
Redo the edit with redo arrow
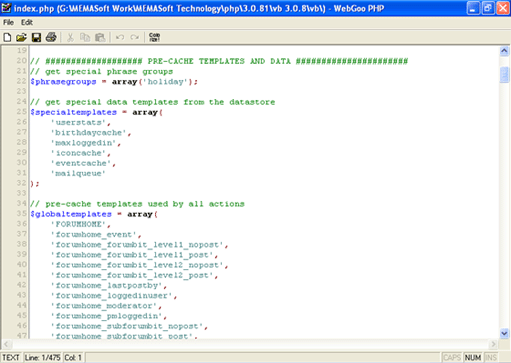[135, 37]
